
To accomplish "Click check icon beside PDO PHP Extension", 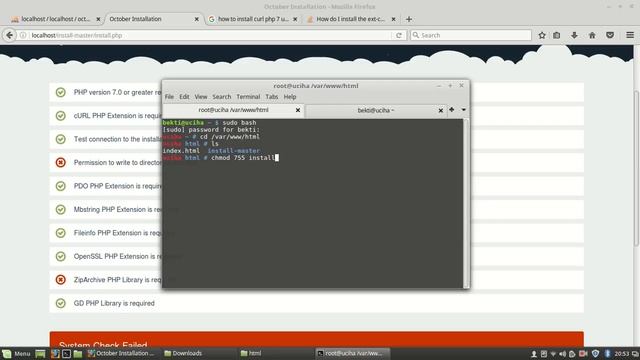I will click(x=60, y=186).
